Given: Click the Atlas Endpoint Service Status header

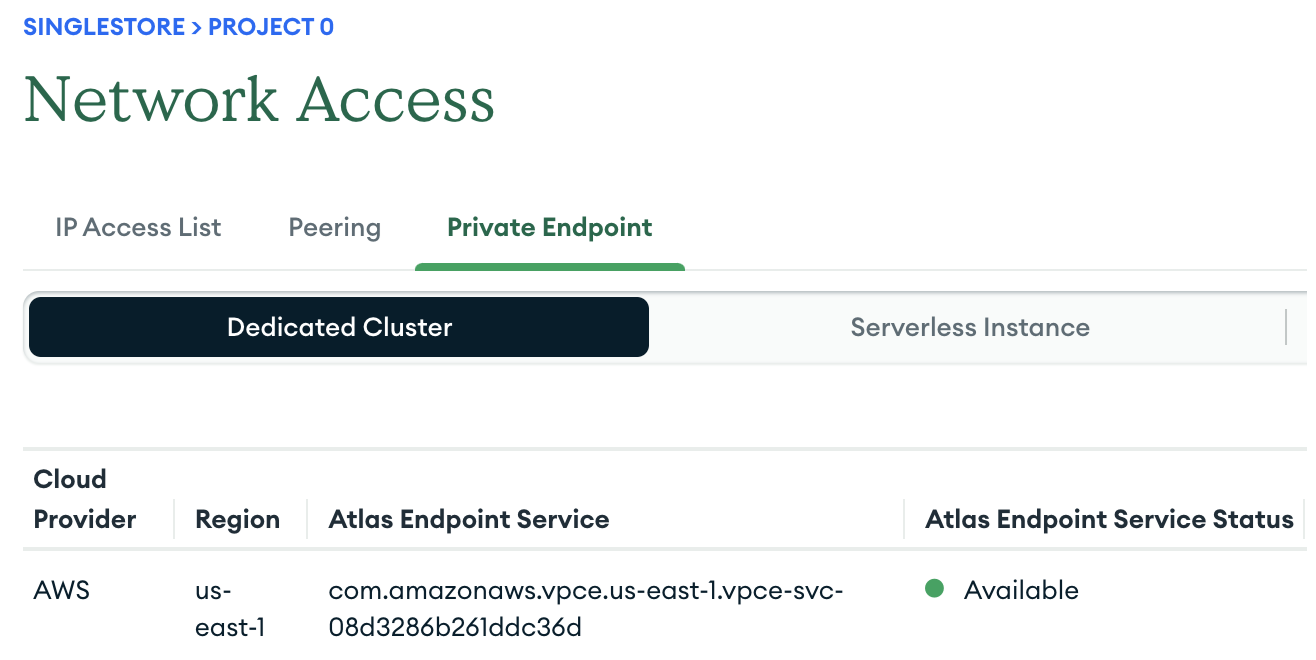Looking at the screenshot, I should (1110, 519).
